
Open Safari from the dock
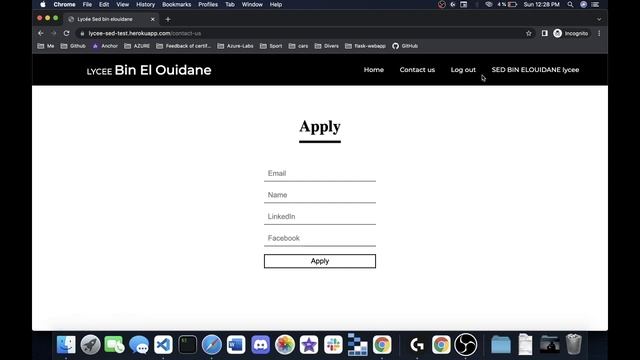click(x=211, y=344)
